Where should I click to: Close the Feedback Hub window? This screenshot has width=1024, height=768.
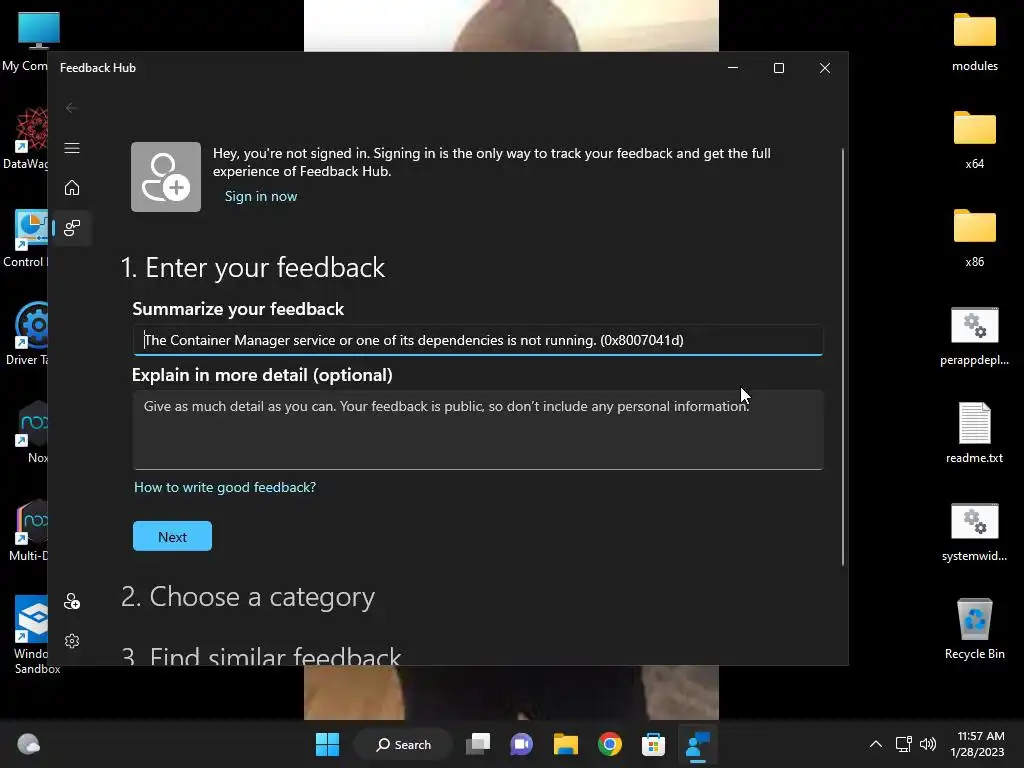click(x=825, y=68)
